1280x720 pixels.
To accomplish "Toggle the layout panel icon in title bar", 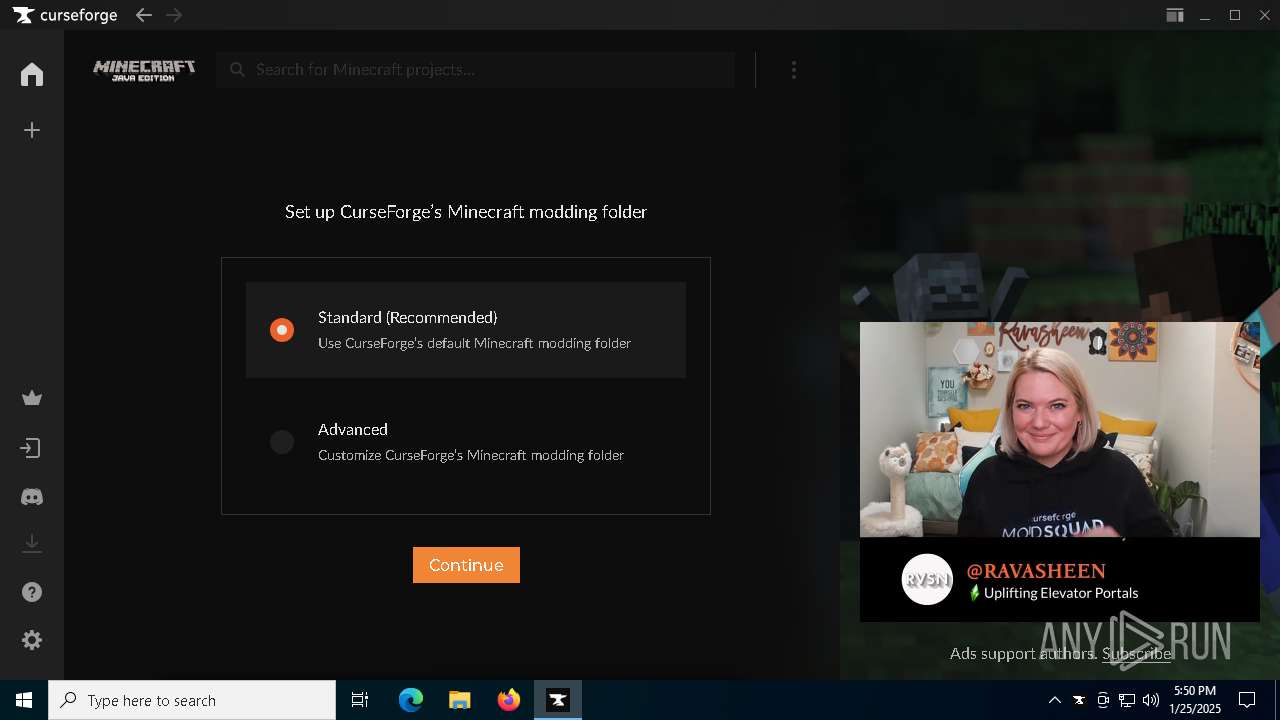I will tap(1175, 15).
